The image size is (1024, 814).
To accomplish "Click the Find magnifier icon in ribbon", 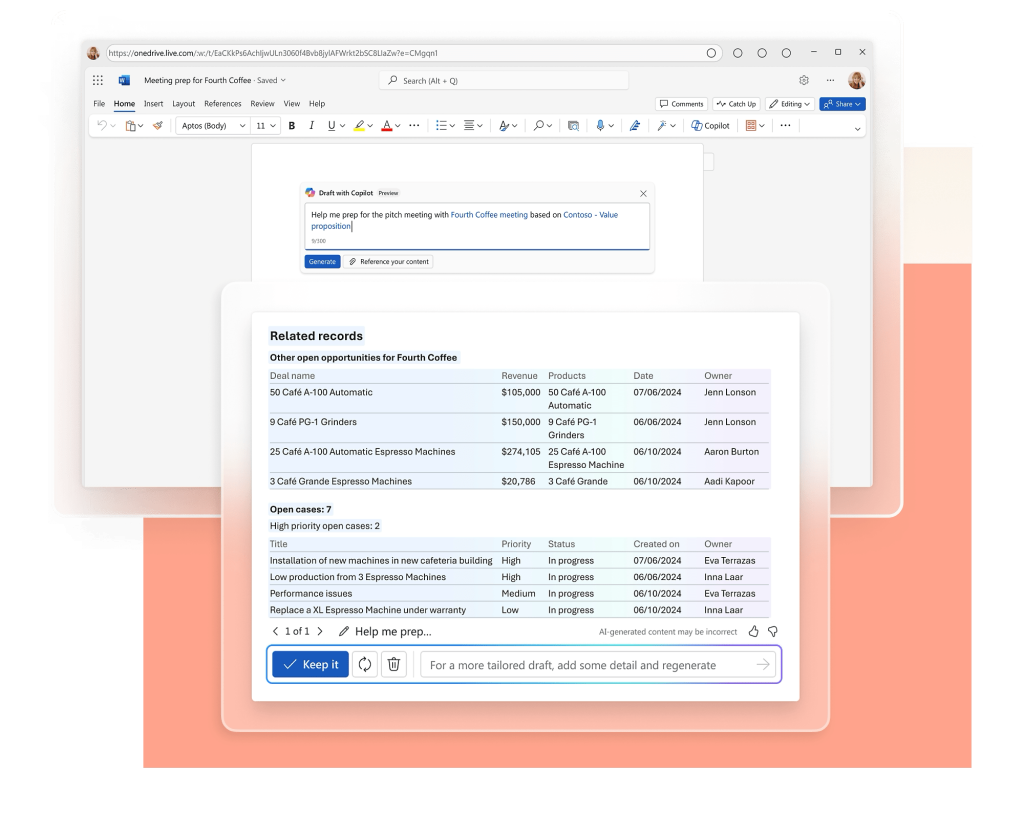I will click(539, 125).
